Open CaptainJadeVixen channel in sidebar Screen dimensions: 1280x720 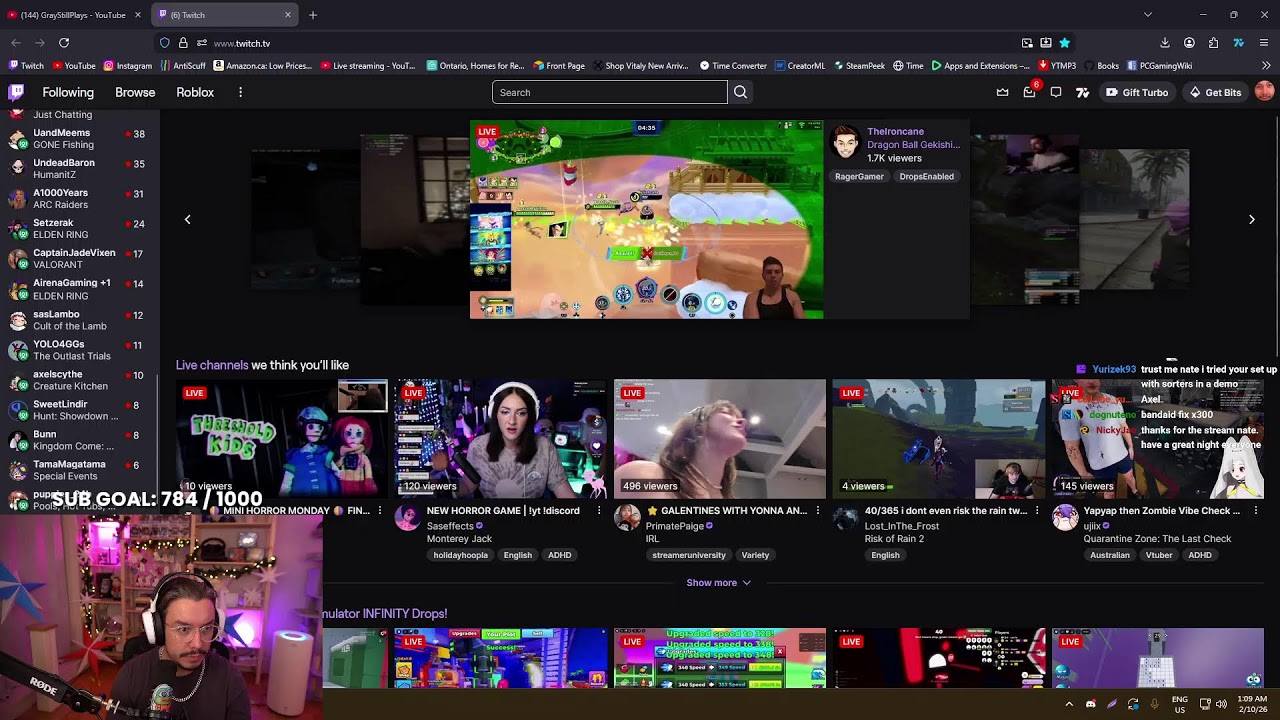pos(80,259)
